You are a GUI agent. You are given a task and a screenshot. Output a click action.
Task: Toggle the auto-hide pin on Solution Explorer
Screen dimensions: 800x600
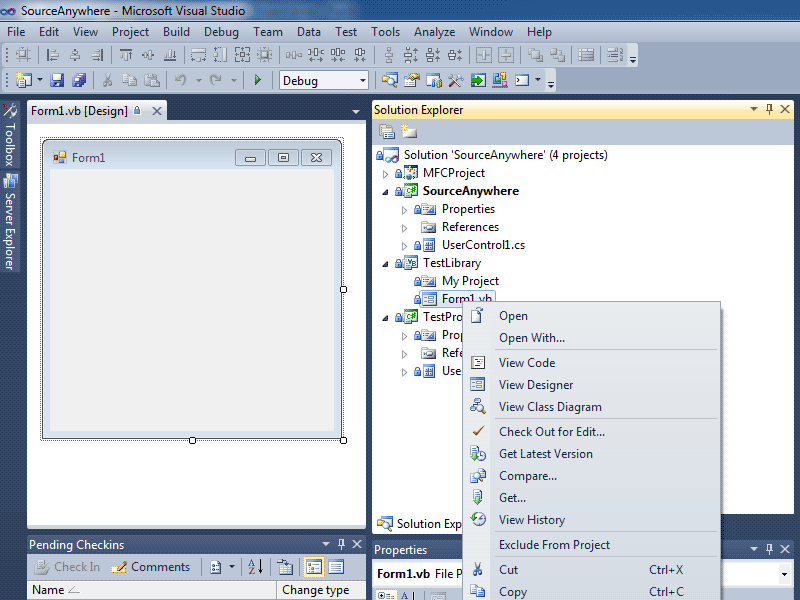tap(770, 110)
